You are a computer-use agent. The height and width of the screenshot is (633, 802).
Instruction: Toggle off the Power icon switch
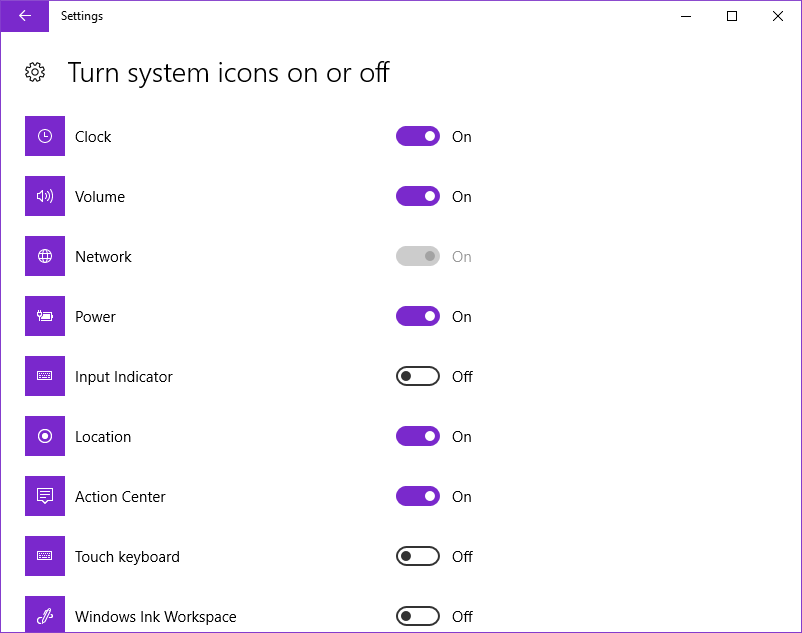click(417, 316)
